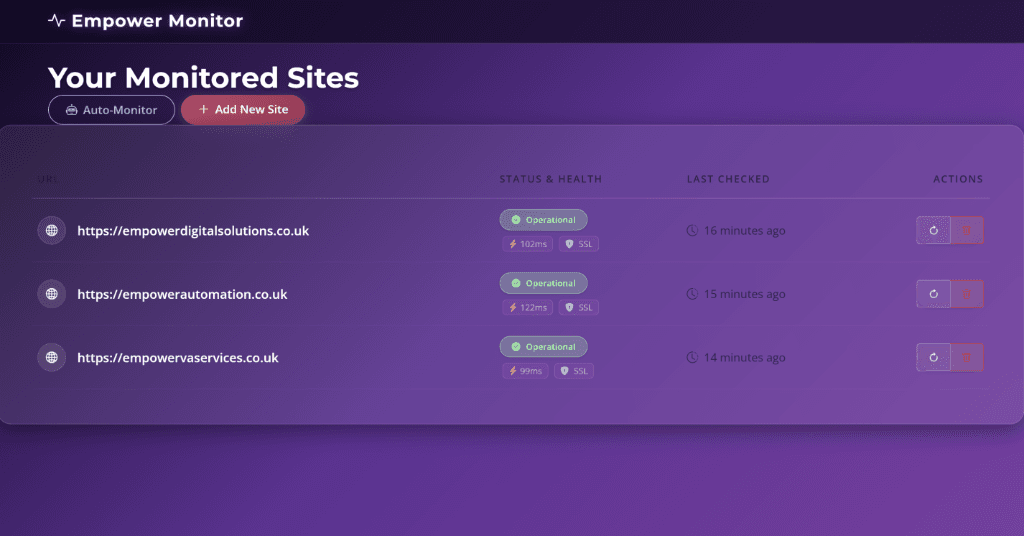Click the globe icon beside empowervaservices.co.uk
The height and width of the screenshot is (536, 1024).
click(x=51, y=357)
